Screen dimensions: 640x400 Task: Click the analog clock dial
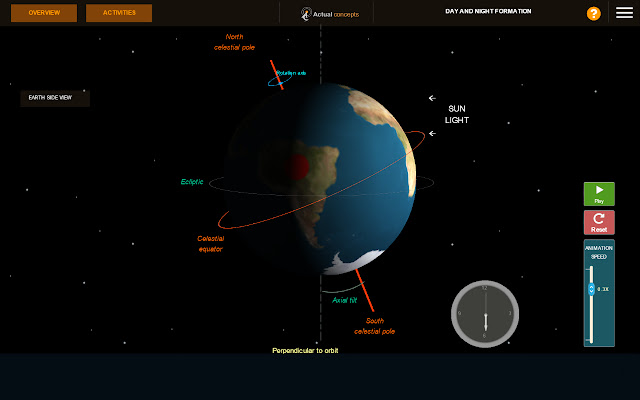[x=484, y=314]
